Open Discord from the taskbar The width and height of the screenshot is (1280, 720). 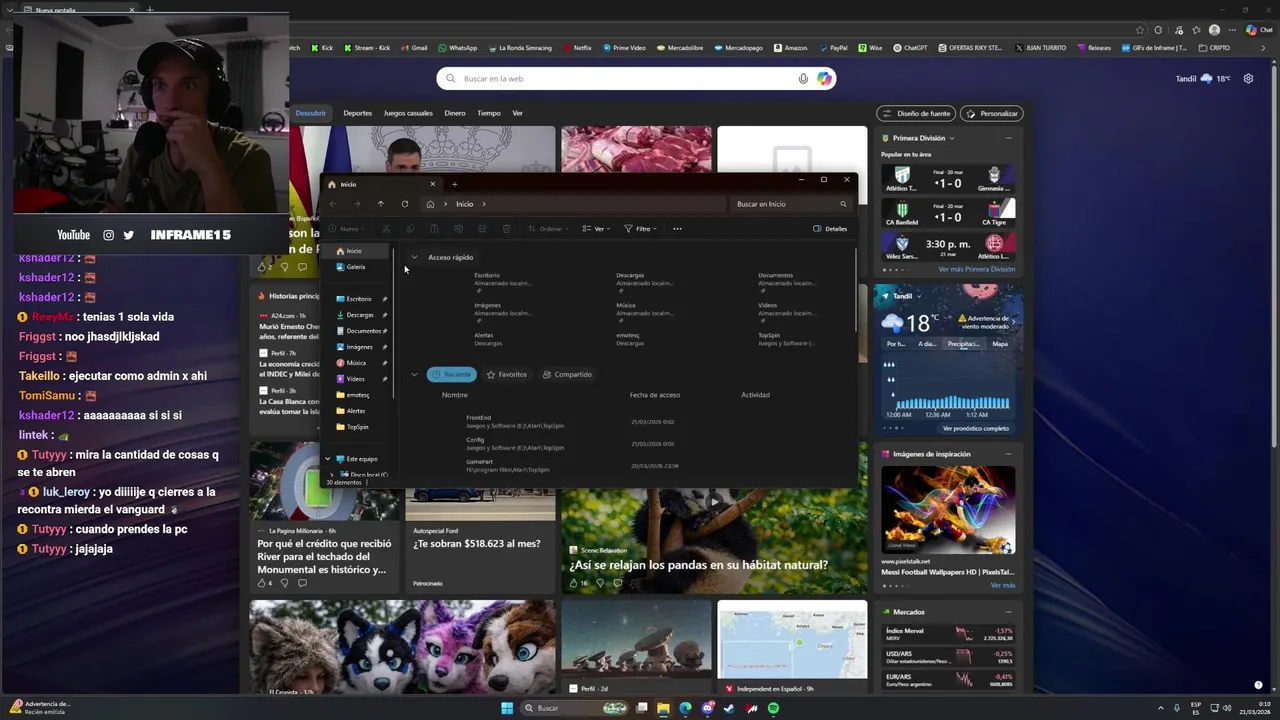pos(707,708)
